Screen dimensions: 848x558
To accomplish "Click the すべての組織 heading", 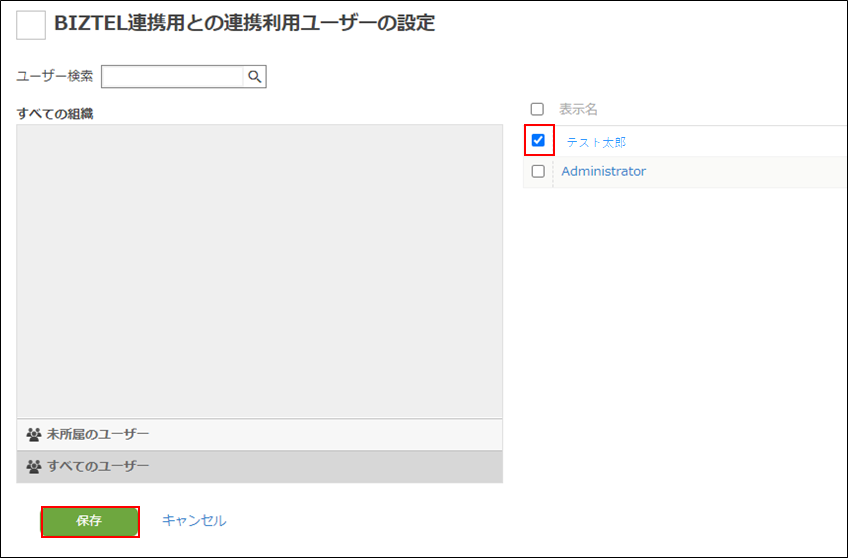I will coord(55,114).
